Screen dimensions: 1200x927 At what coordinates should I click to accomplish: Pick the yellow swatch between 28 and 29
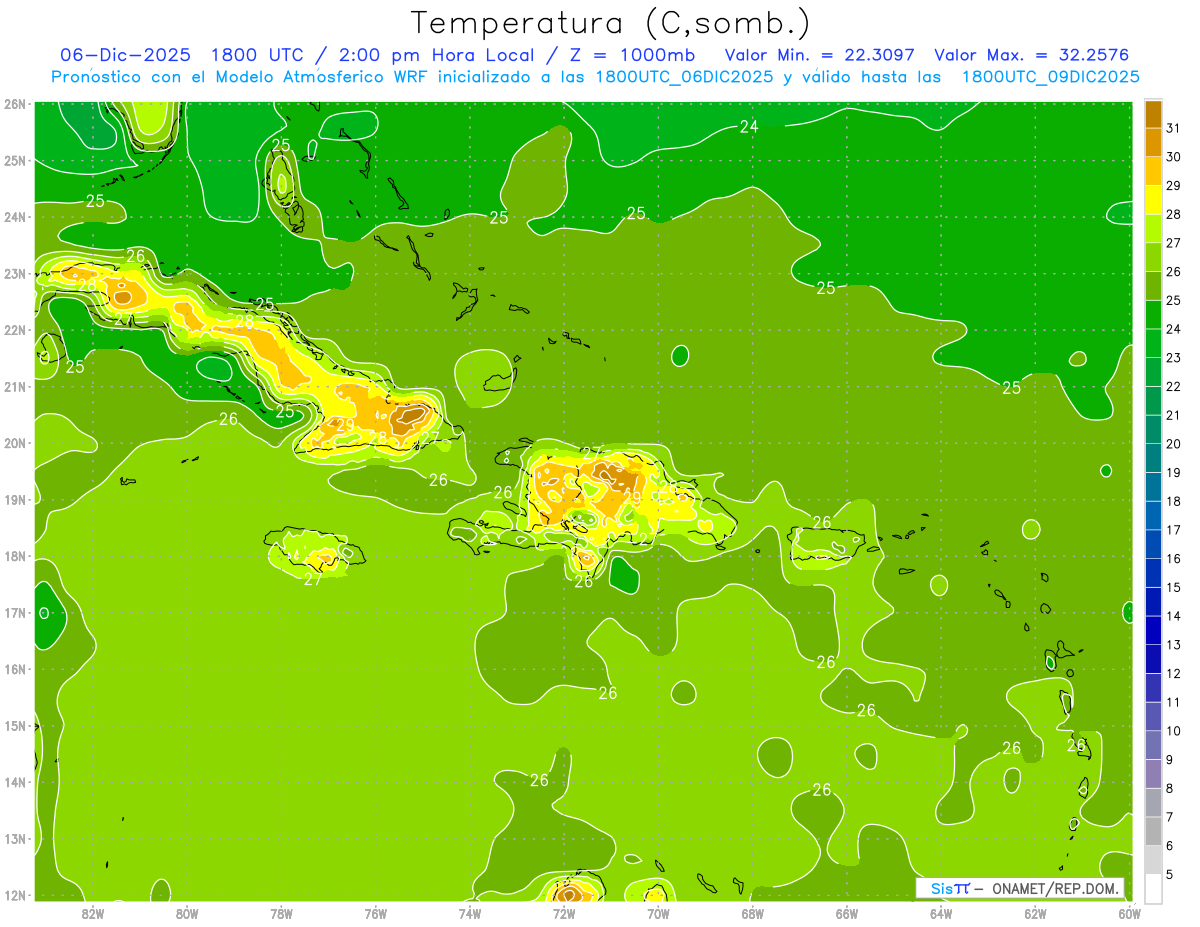tap(1153, 200)
